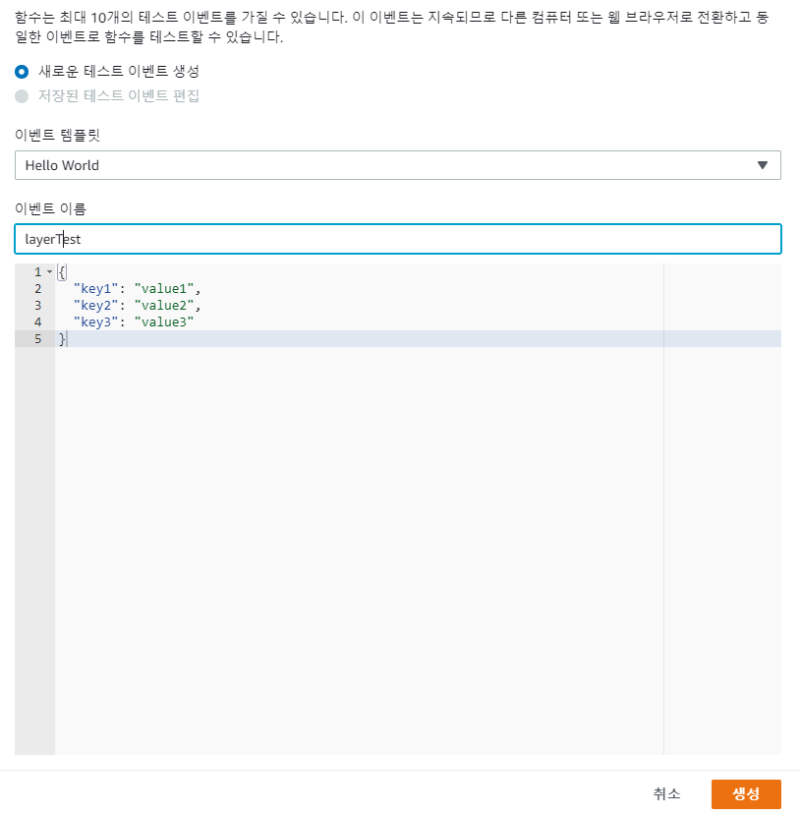The width and height of the screenshot is (800, 816).
Task: Place cursor on the "key1" property
Action: point(88,288)
